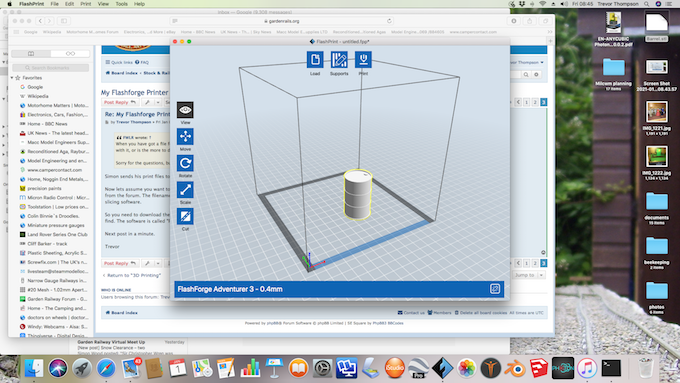
Task: Open the Load file tool in FlashPrint
Action: [x=315, y=60]
